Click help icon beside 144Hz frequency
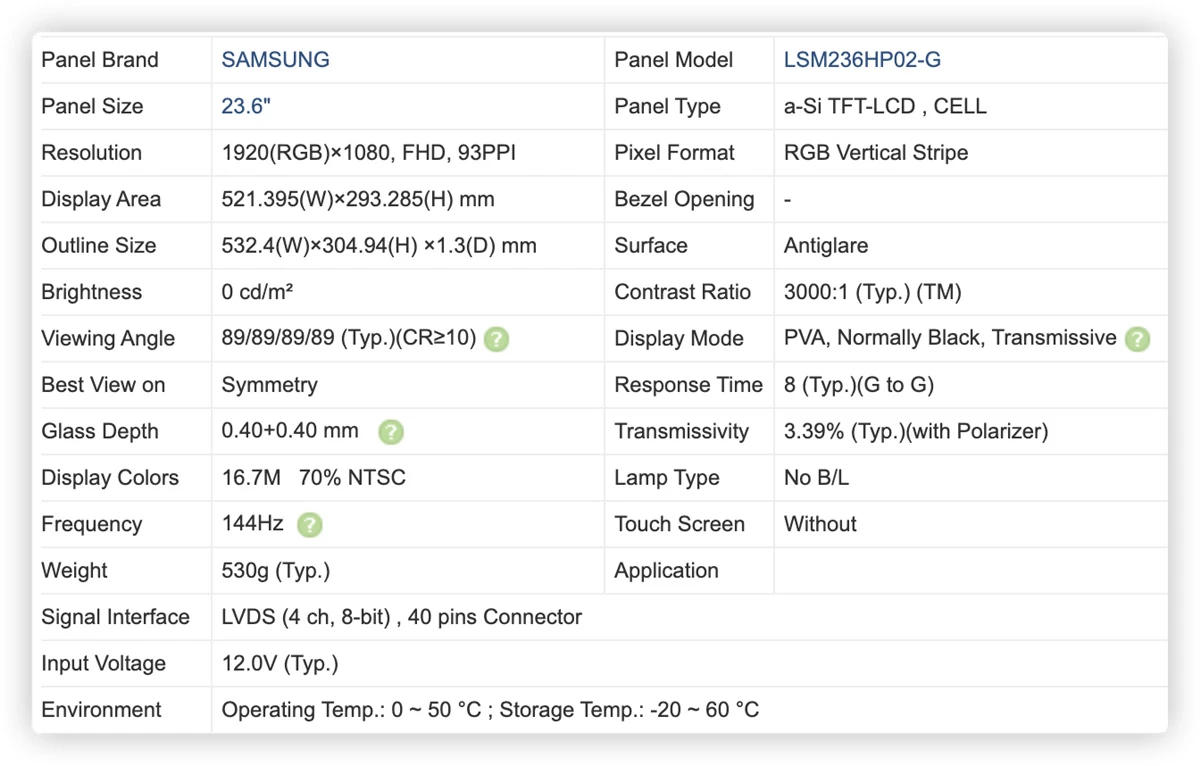 pos(310,525)
